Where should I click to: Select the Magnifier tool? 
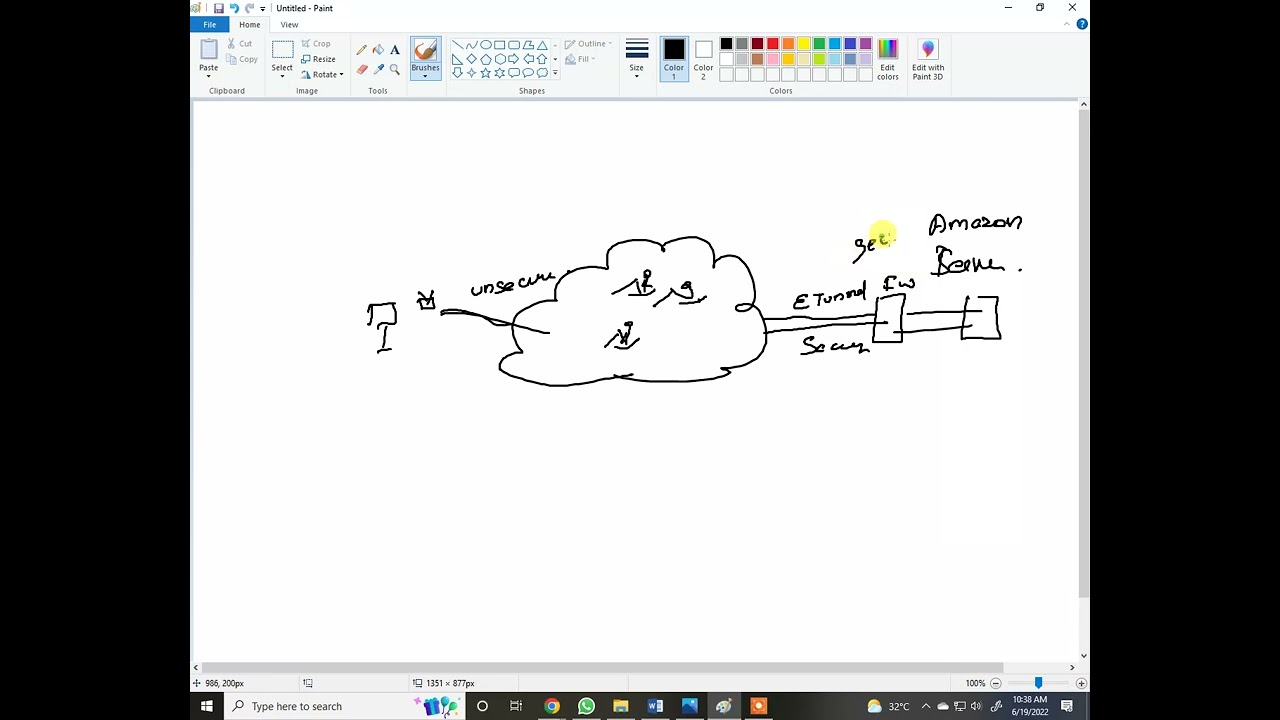[395, 69]
